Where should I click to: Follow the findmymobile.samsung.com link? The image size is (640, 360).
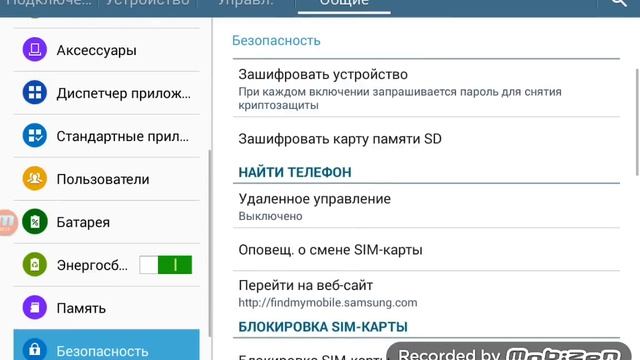328,302
